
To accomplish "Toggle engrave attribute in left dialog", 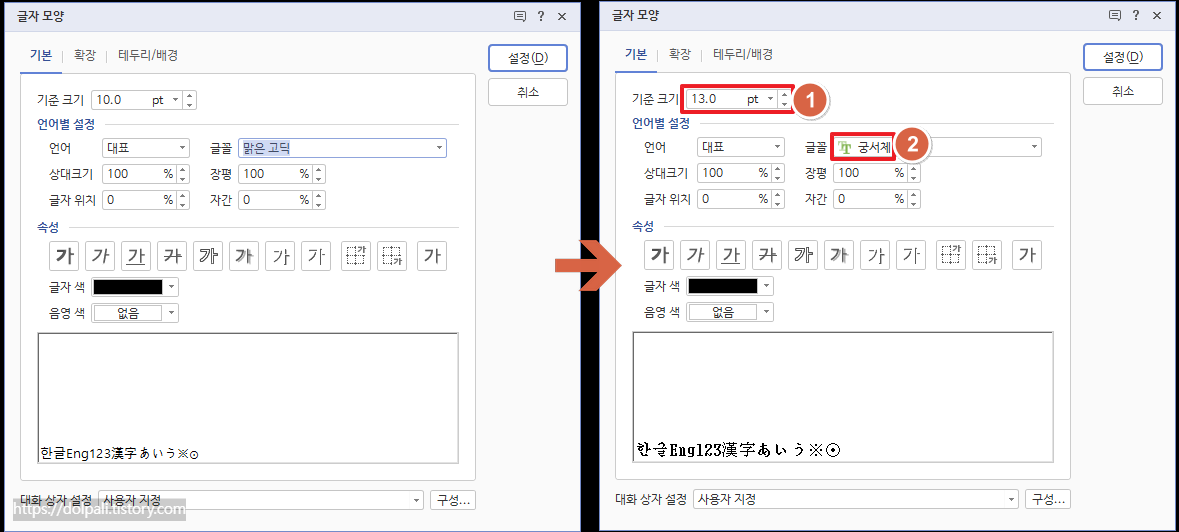I will [316, 255].
